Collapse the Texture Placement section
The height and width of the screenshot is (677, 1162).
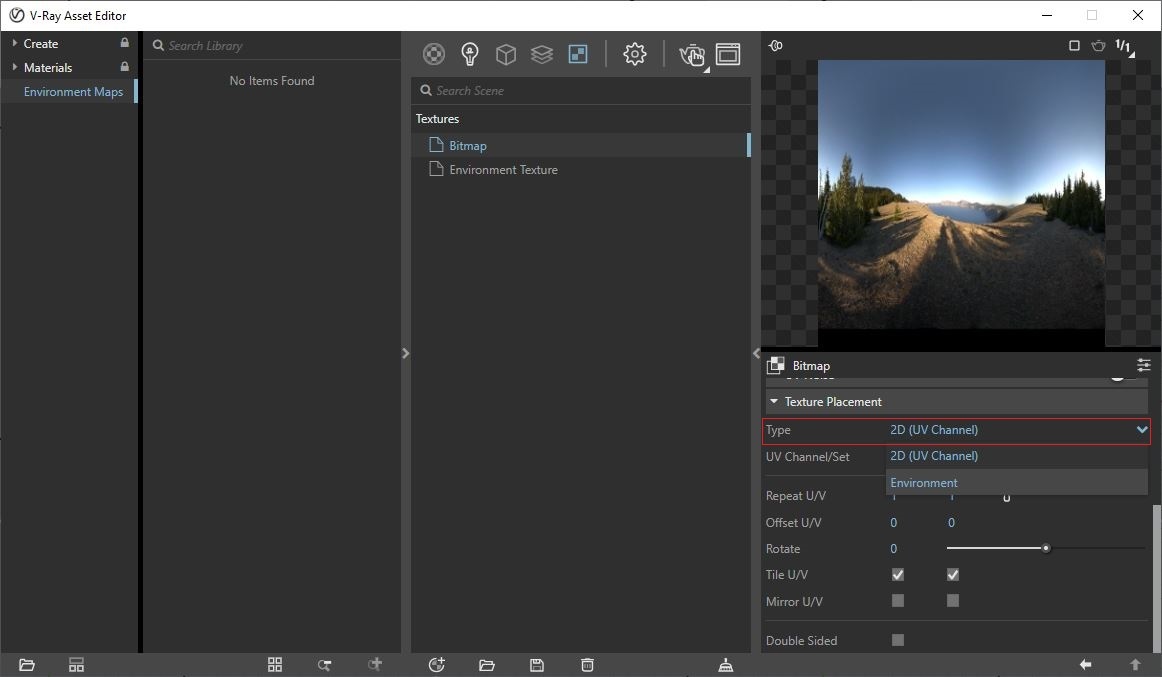(774, 401)
